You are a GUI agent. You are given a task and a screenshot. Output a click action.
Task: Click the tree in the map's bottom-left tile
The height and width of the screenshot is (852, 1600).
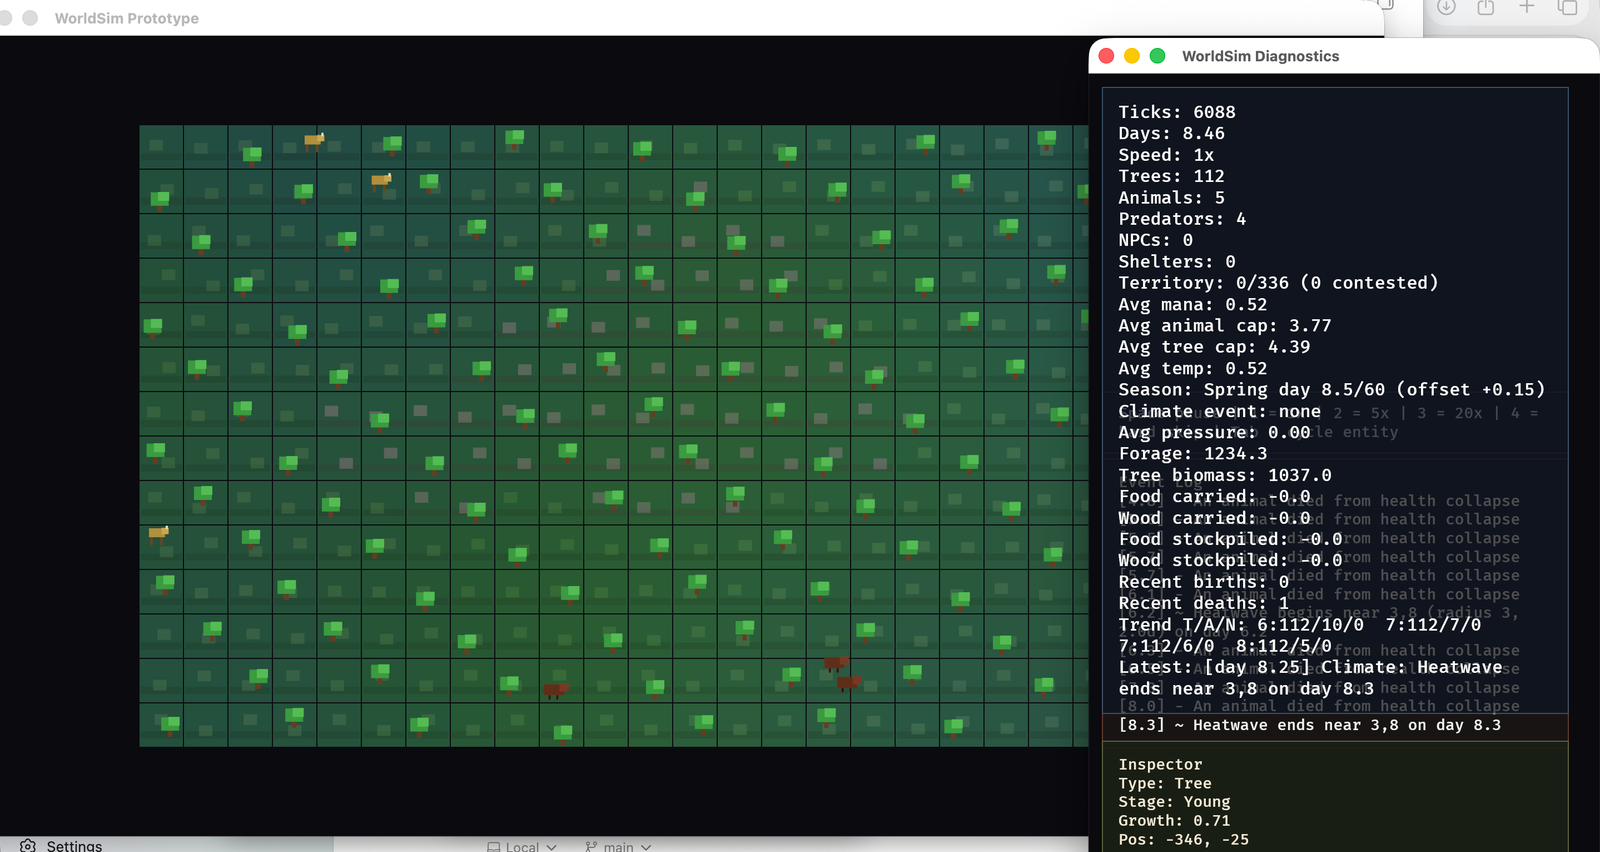coord(170,724)
